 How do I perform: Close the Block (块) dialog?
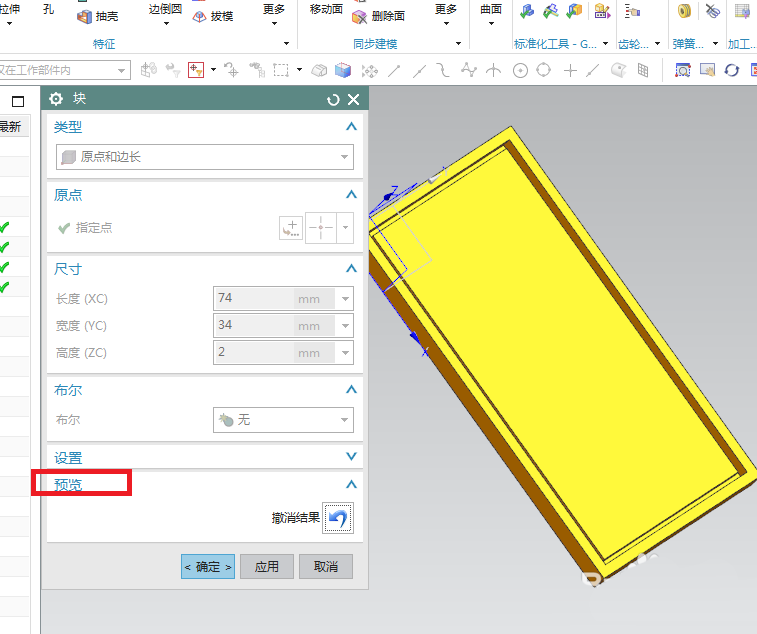coord(353,99)
